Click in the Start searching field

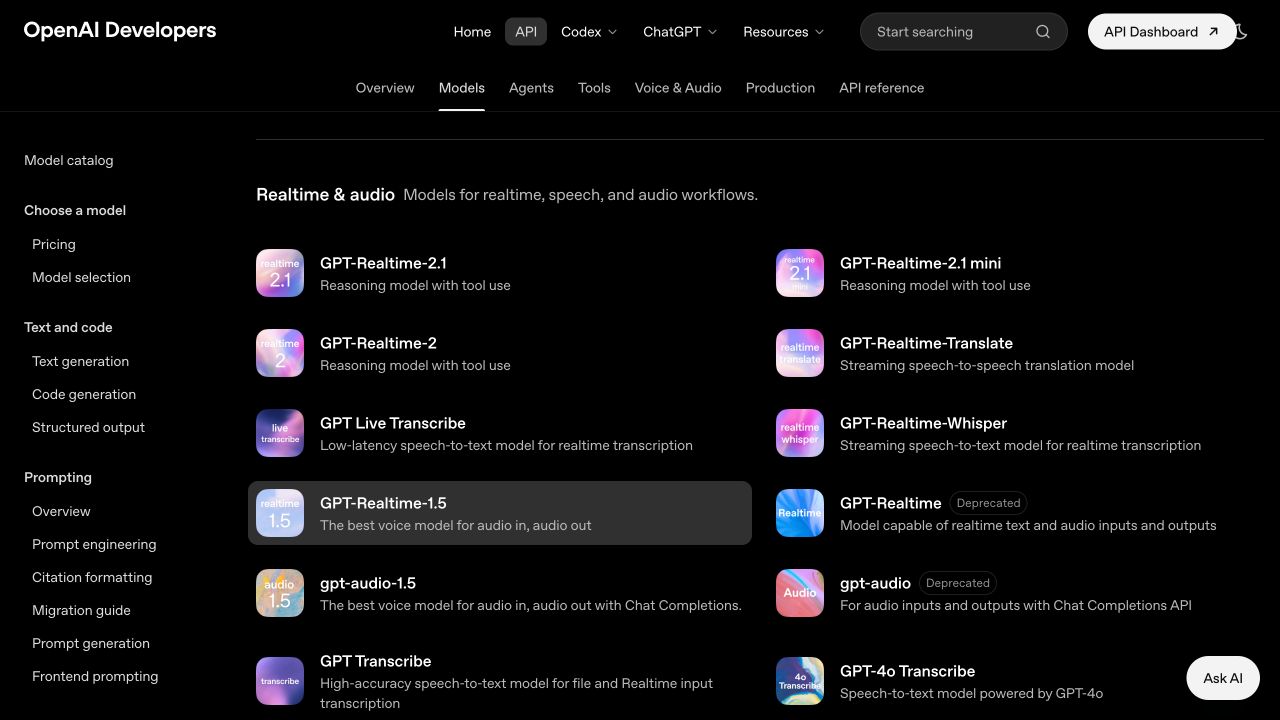pyautogui.click(x=964, y=32)
